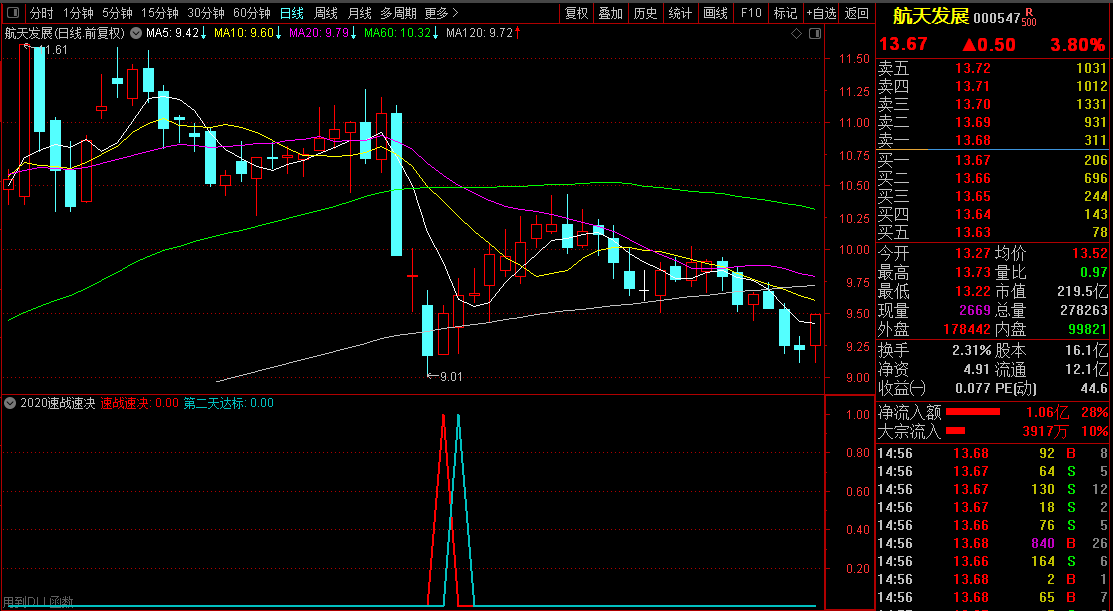Click the 换手 2.31% value
The width and height of the screenshot is (1113, 611).
[x=972, y=350]
